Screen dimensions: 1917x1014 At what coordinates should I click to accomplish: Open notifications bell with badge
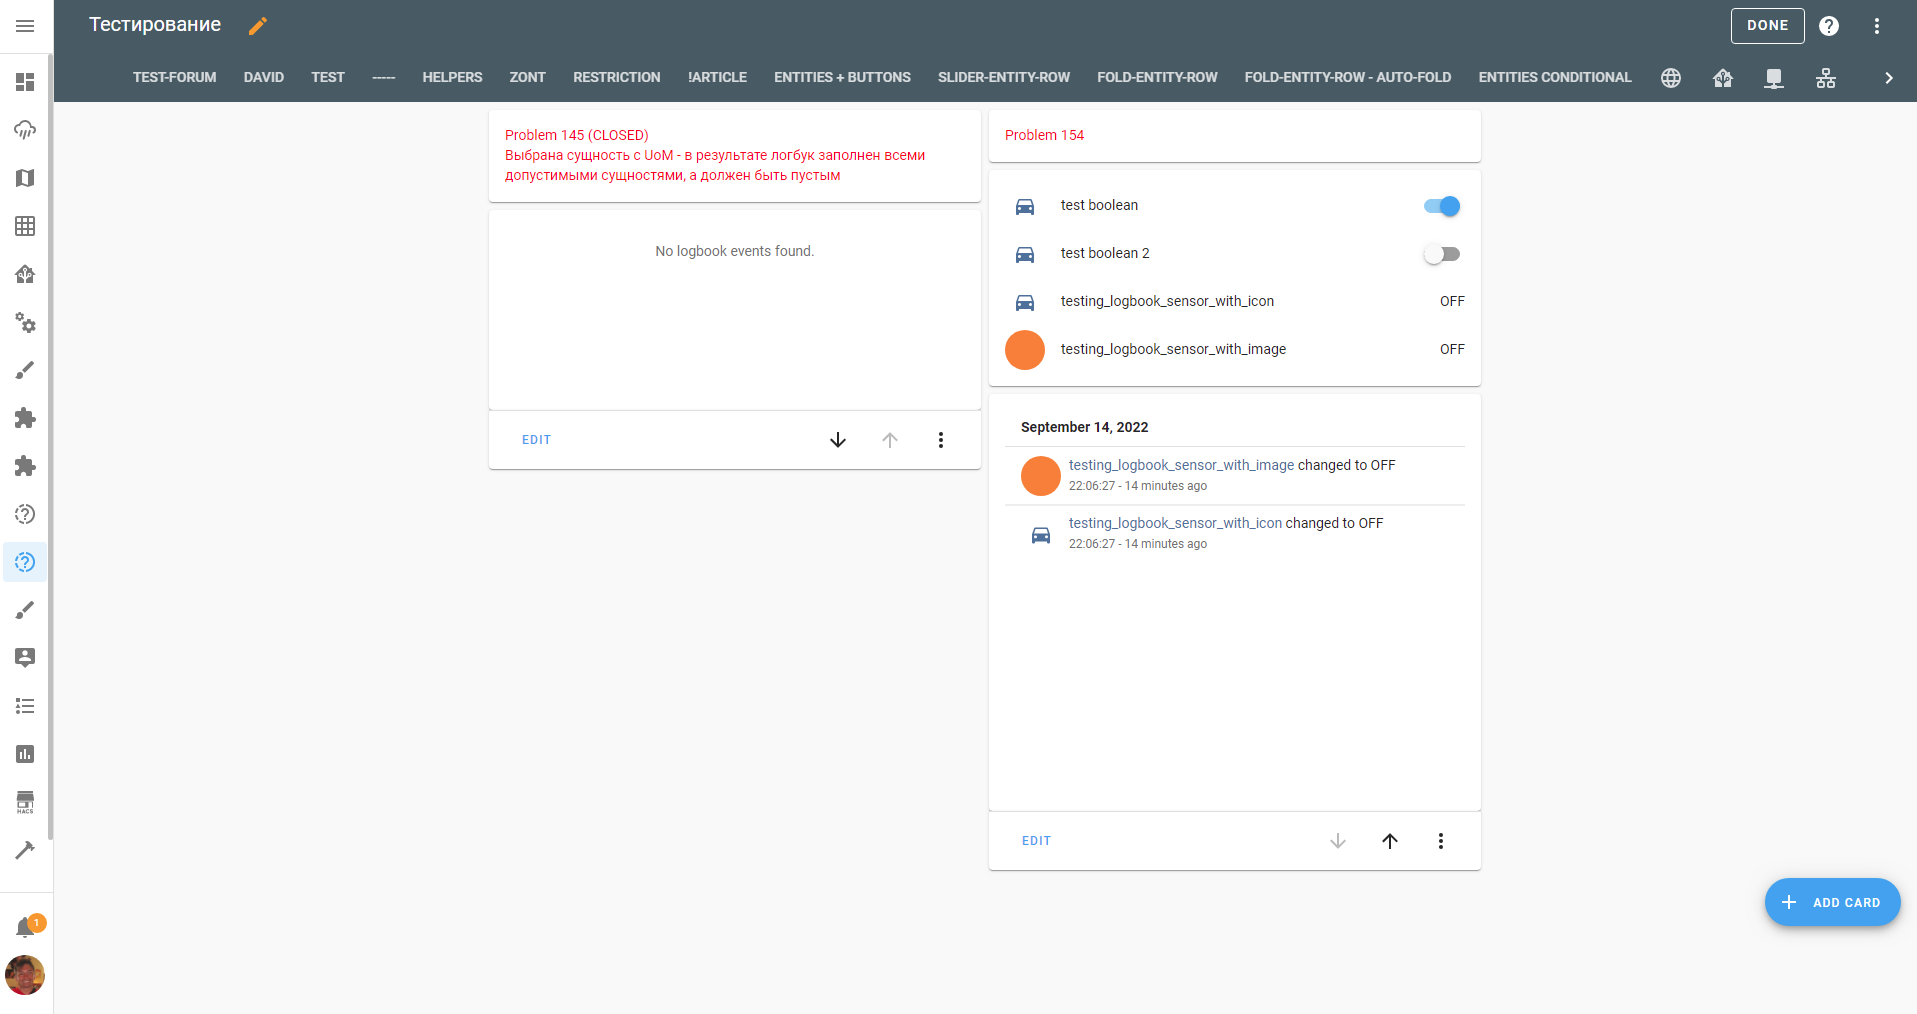[x=27, y=927]
